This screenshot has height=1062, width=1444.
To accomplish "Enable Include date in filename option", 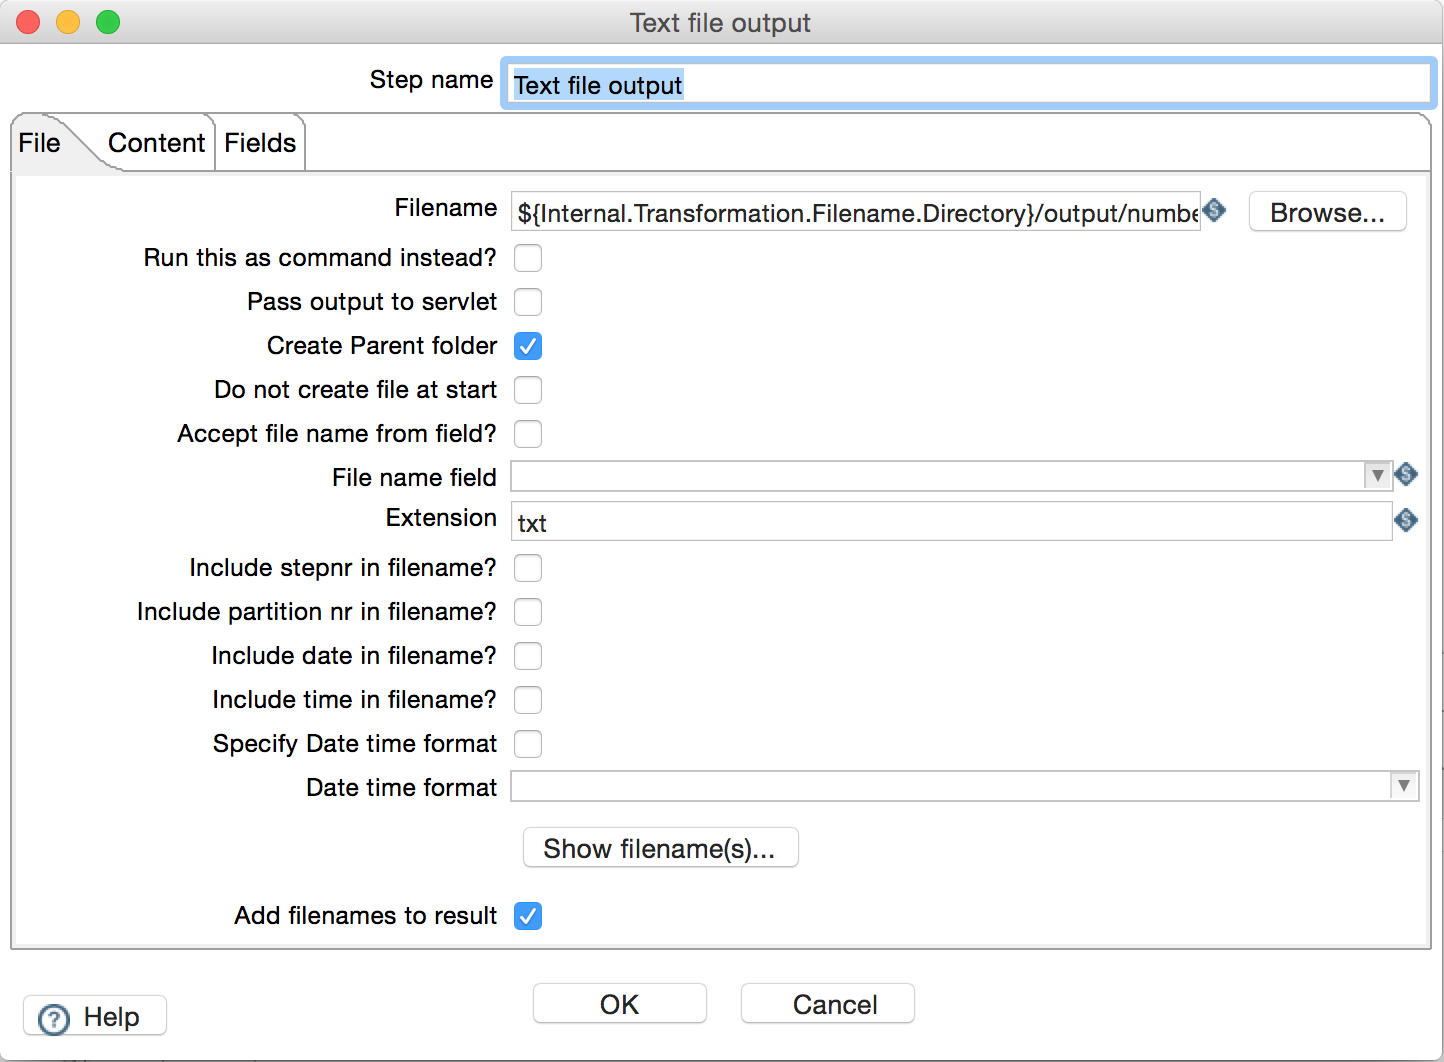I will 528,656.
